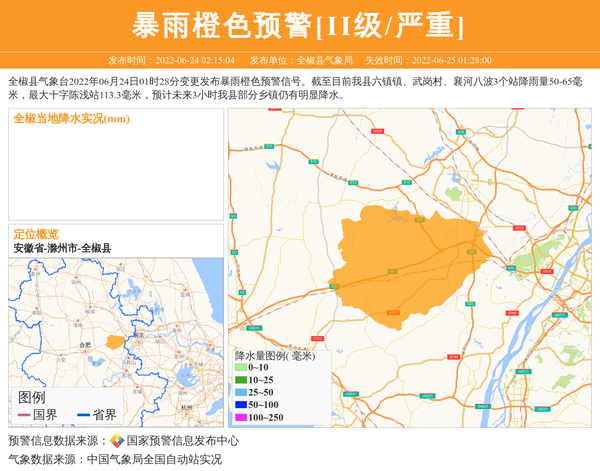This screenshot has width=600, height=471.
Task: Click the 暴雨橙色预警 title banner
Action: 299,25
